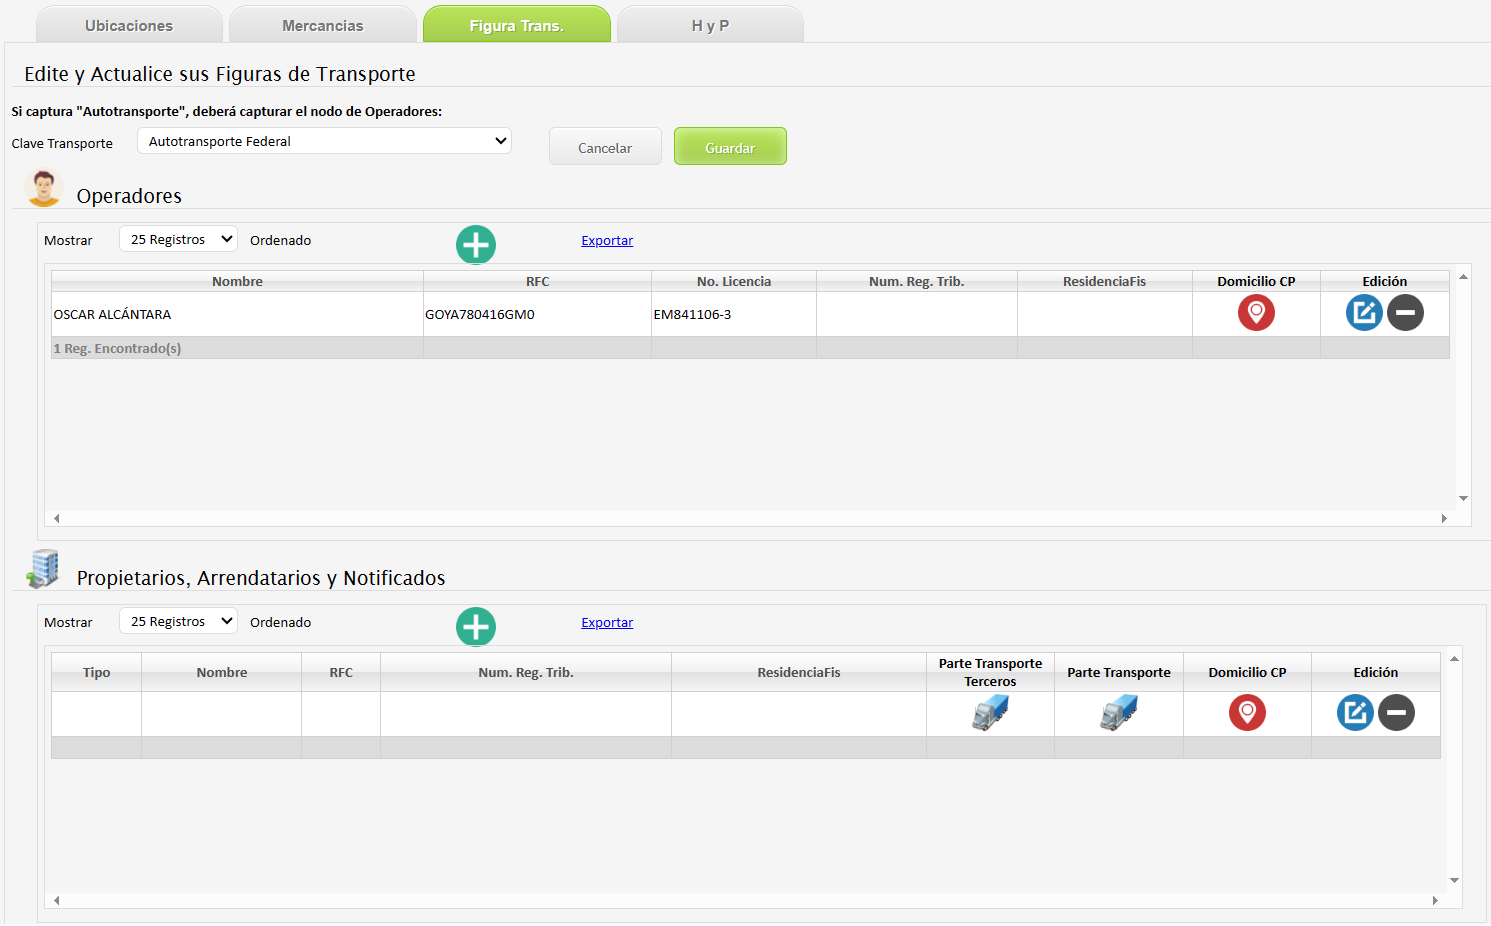Click the Parte Transporte Terceros truck icon
This screenshot has height=926, width=1491.
(x=990, y=713)
